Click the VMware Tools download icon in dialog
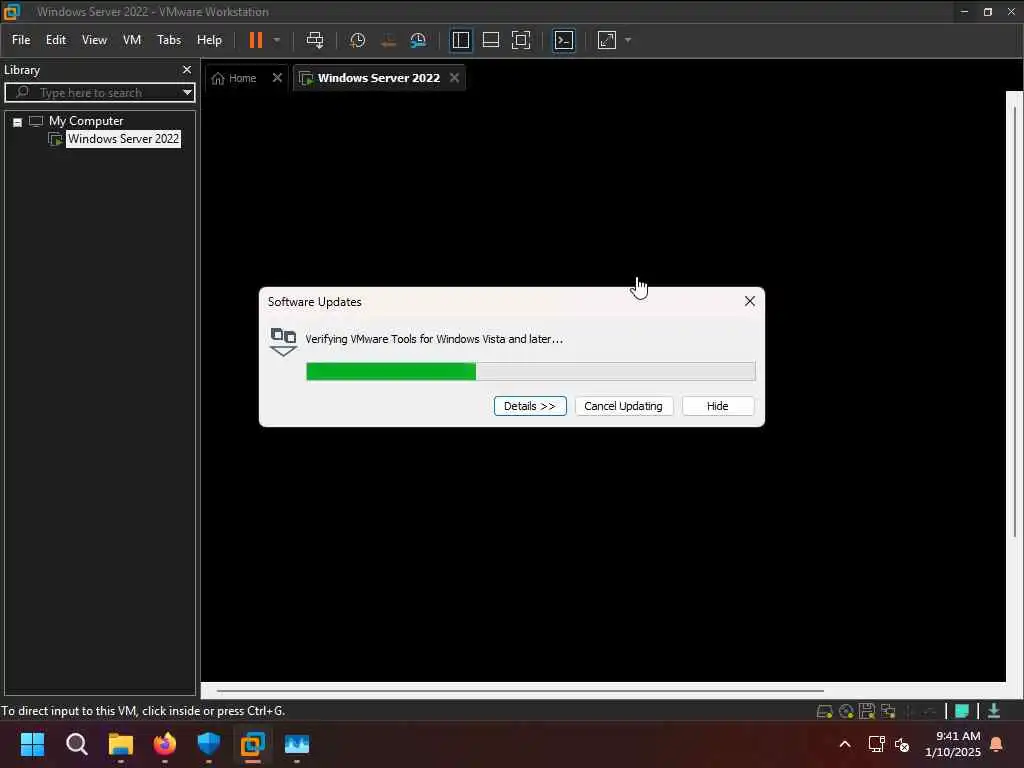Viewport: 1024px width, 768px height. (283, 342)
